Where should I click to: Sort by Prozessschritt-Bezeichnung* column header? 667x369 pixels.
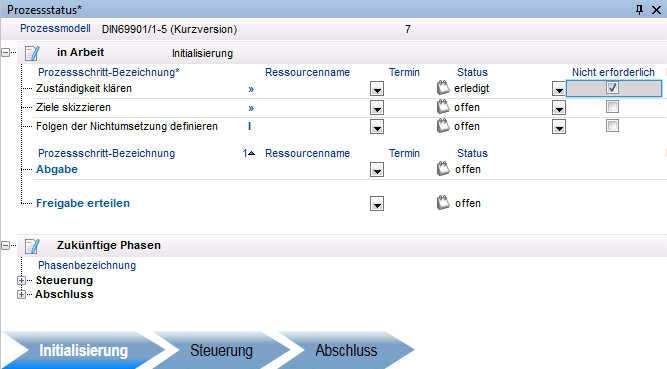[109, 72]
